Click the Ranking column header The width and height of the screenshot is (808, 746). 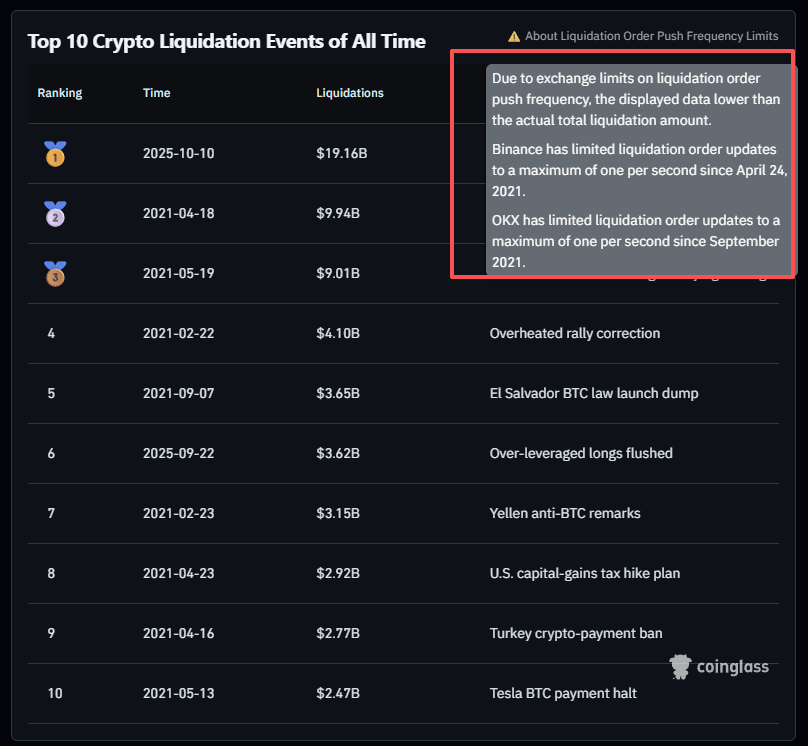[60, 93]
